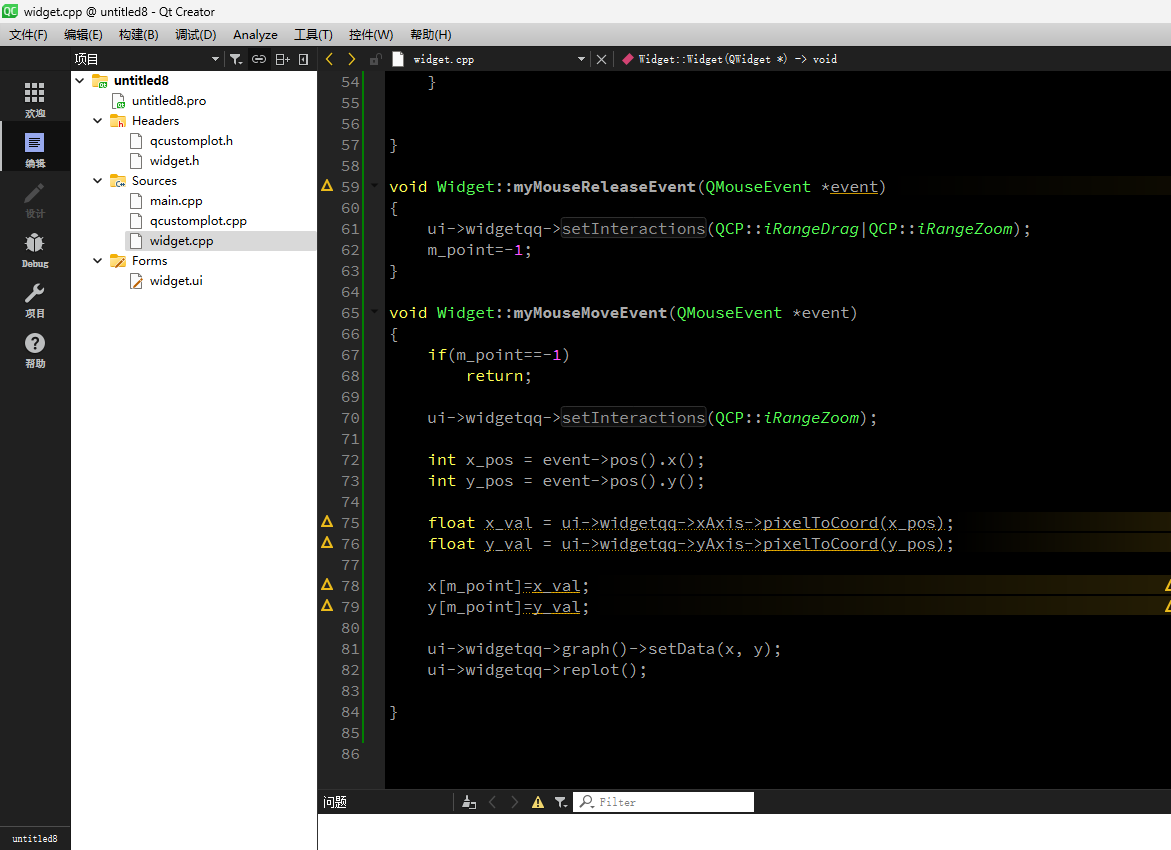Toggle show warnings in Issues pane
Screen dimensions: 1171x850
(538, 802)
